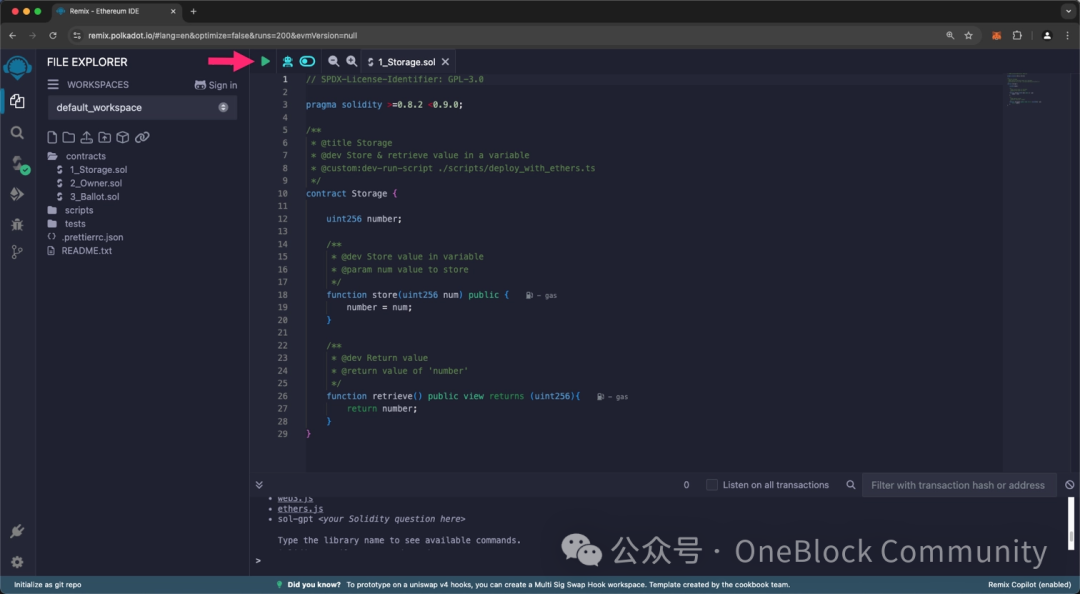
Task: Click ethers.js link in terminal
Action: pyautogui.click(x=300, y=509)
